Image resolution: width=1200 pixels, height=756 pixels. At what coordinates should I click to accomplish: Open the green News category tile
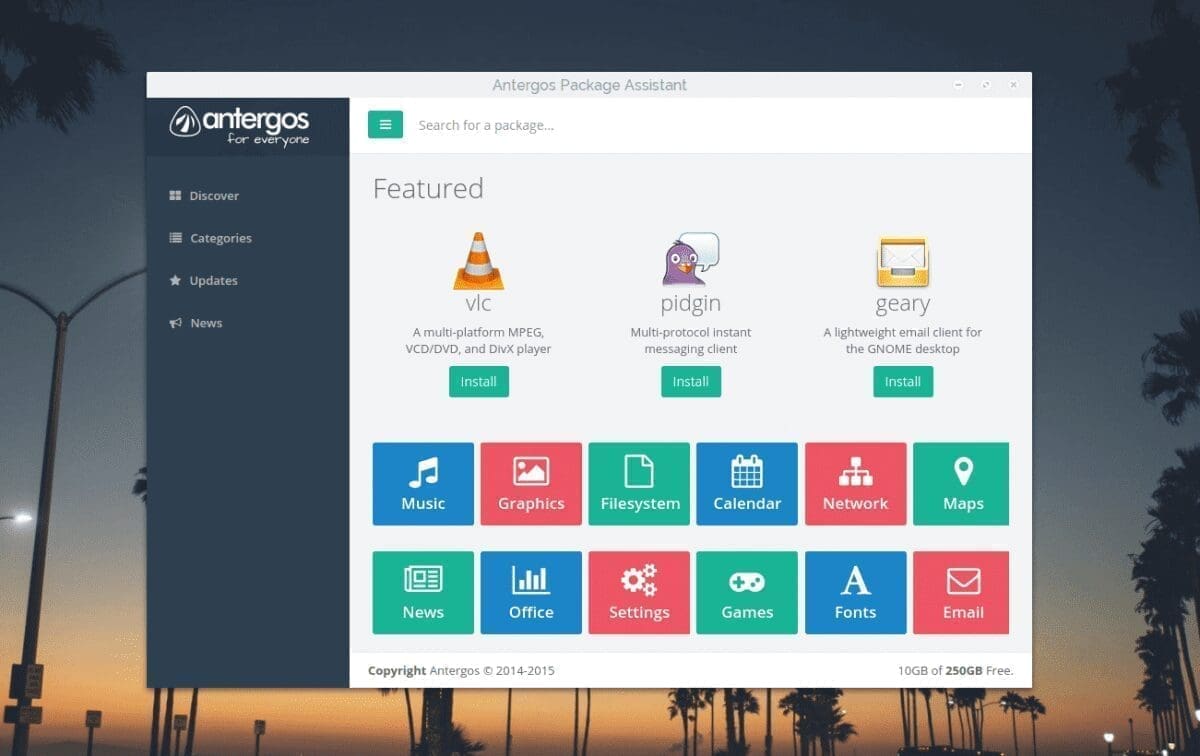423,593
